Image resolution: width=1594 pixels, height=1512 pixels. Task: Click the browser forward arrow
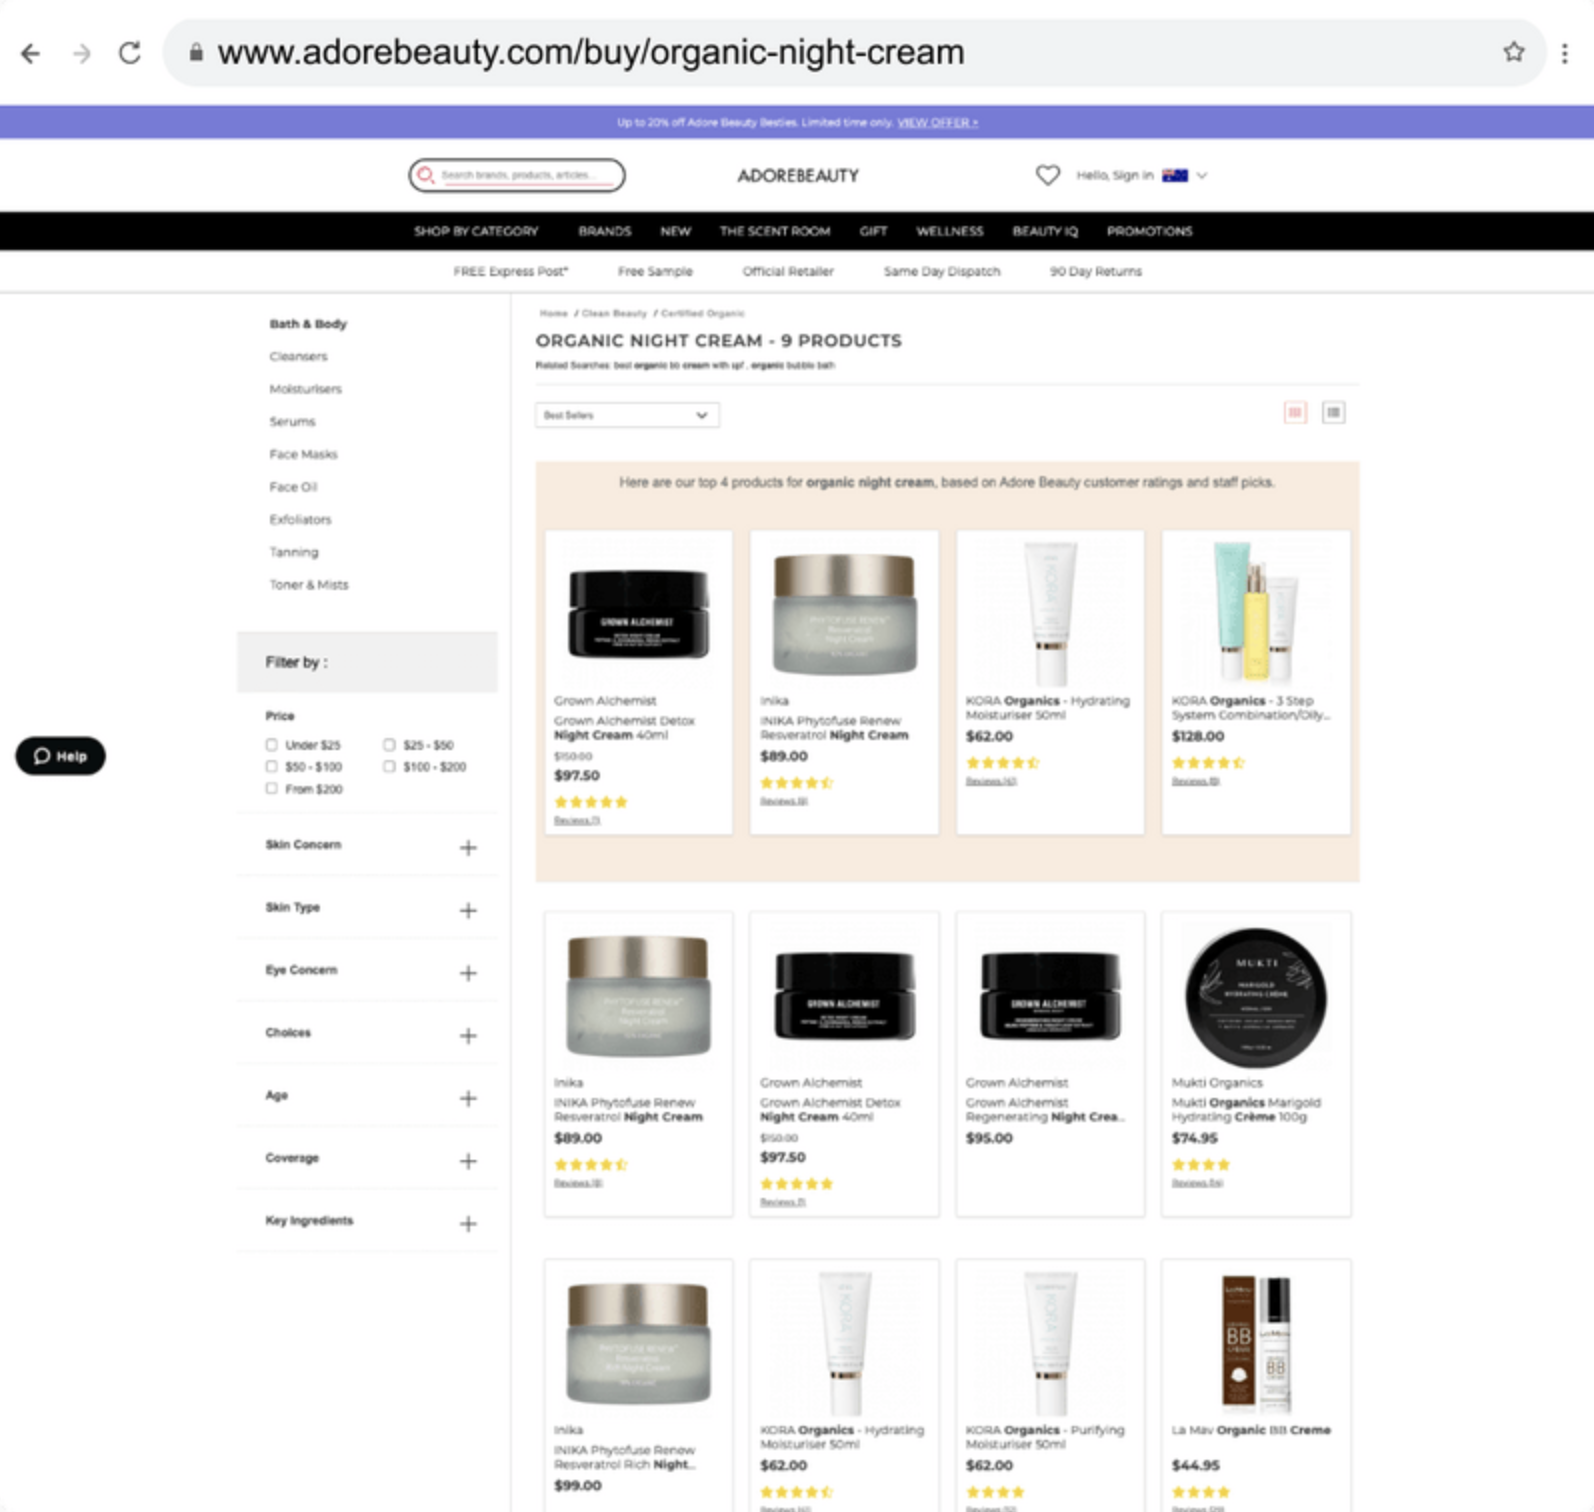[x=82, y=53]
